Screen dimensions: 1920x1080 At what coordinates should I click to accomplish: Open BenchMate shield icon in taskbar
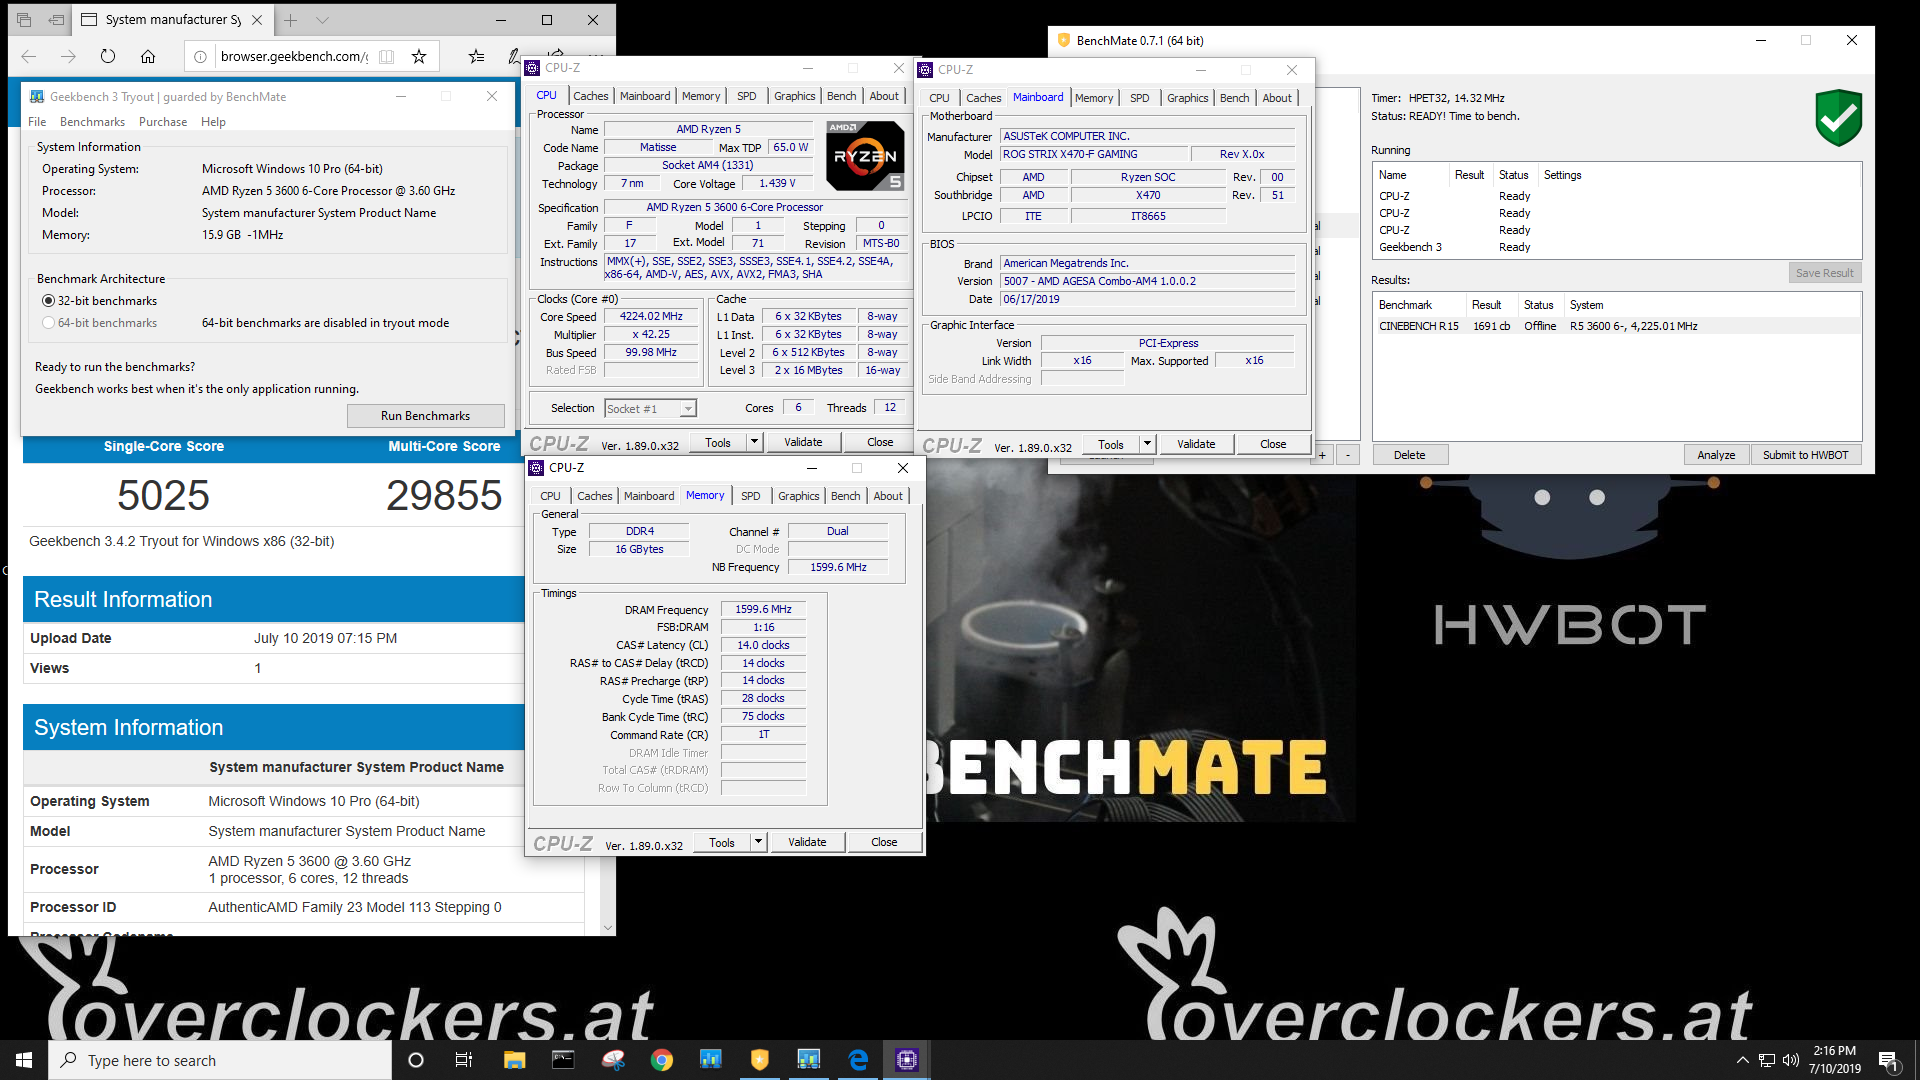pos(760,1060)
